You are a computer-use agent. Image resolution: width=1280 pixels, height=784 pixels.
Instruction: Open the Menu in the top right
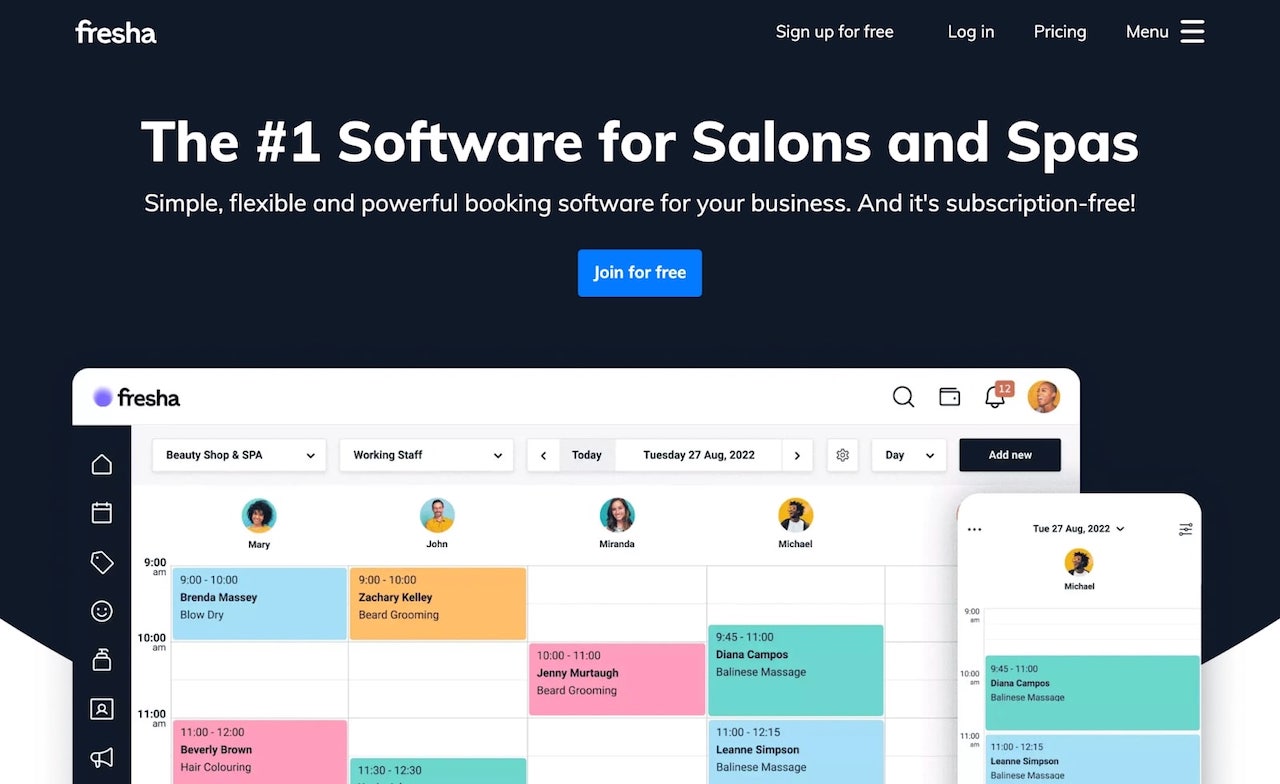1163,31
